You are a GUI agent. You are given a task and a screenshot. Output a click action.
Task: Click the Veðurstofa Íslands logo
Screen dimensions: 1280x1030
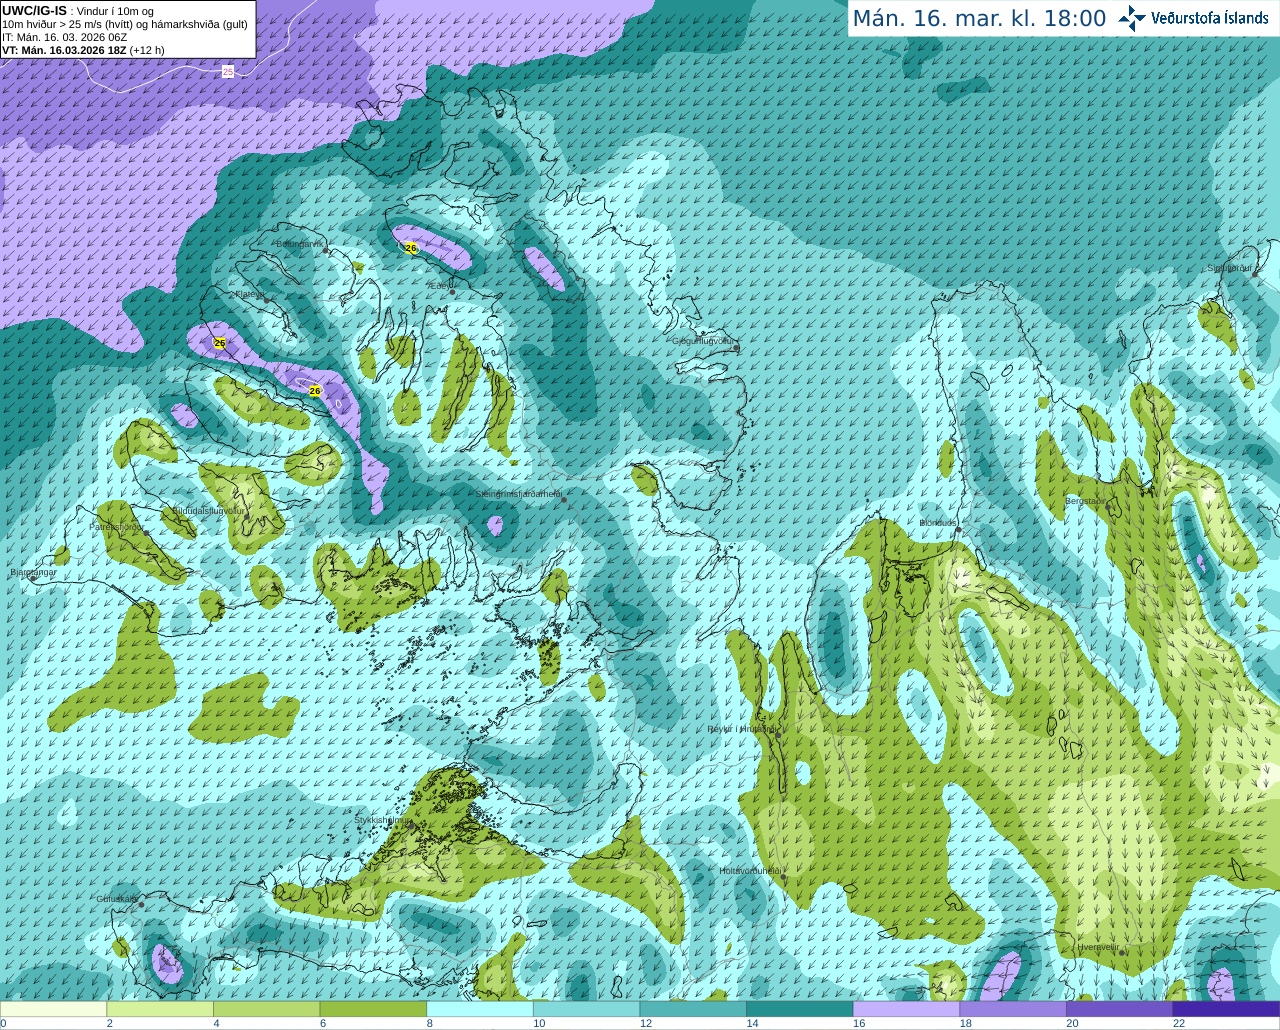[x=1193, y=18]
